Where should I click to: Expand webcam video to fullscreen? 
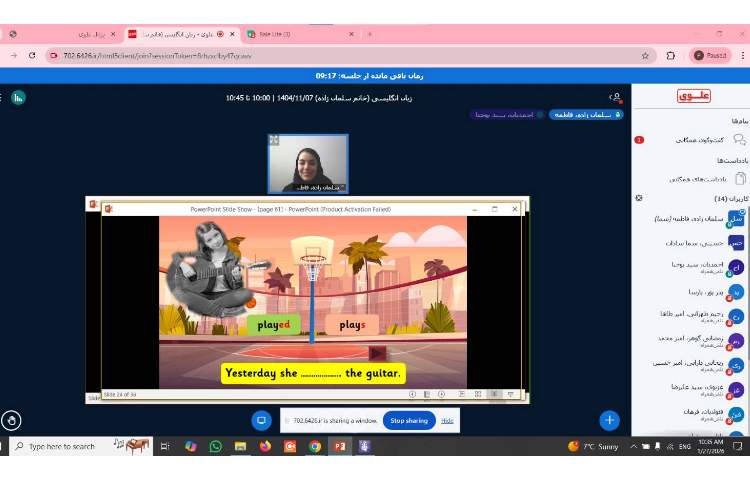click(274, 141)
